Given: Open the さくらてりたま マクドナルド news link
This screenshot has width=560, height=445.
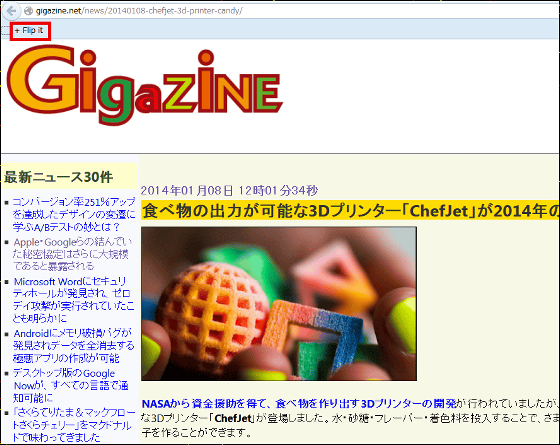Looking at the screenshot, I should [74, 425].
